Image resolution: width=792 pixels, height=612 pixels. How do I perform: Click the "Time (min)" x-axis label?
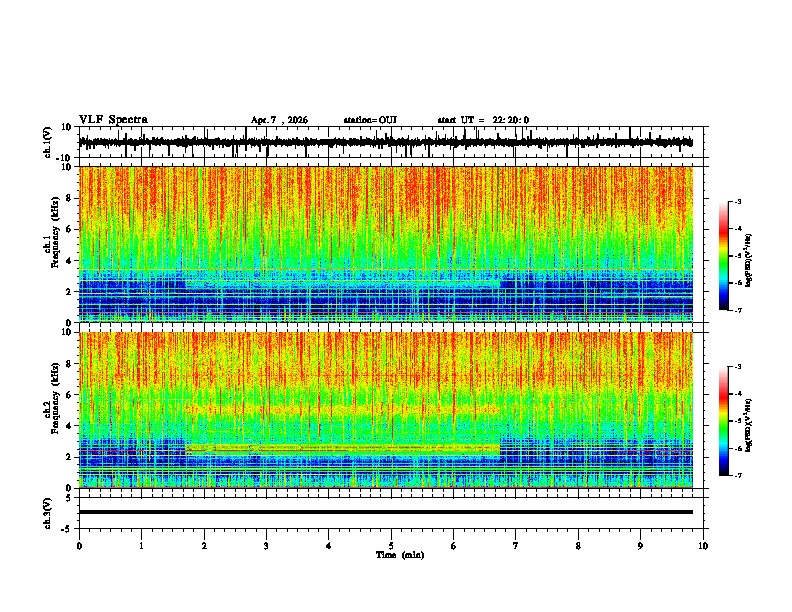click(400, 555)
